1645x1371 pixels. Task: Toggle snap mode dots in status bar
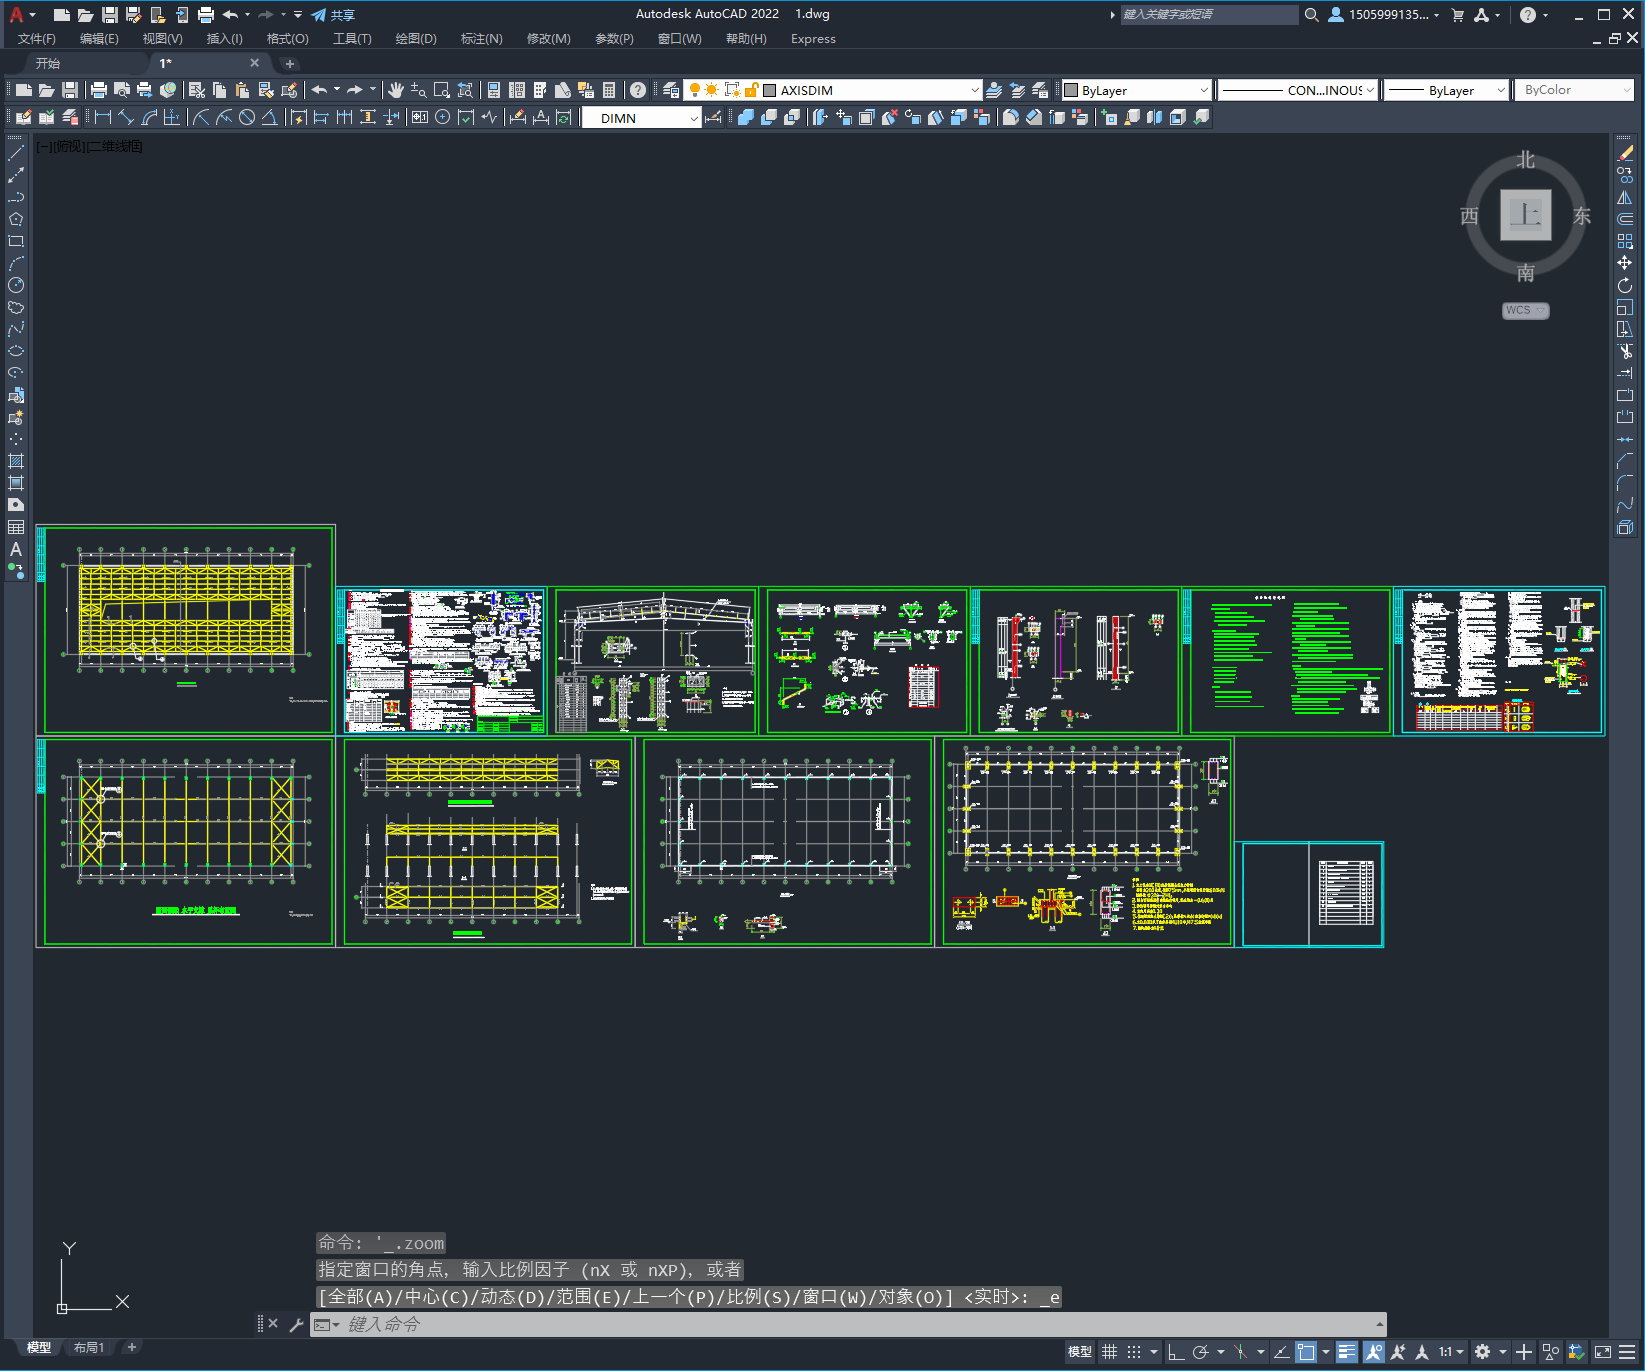pos(1133,1352)
